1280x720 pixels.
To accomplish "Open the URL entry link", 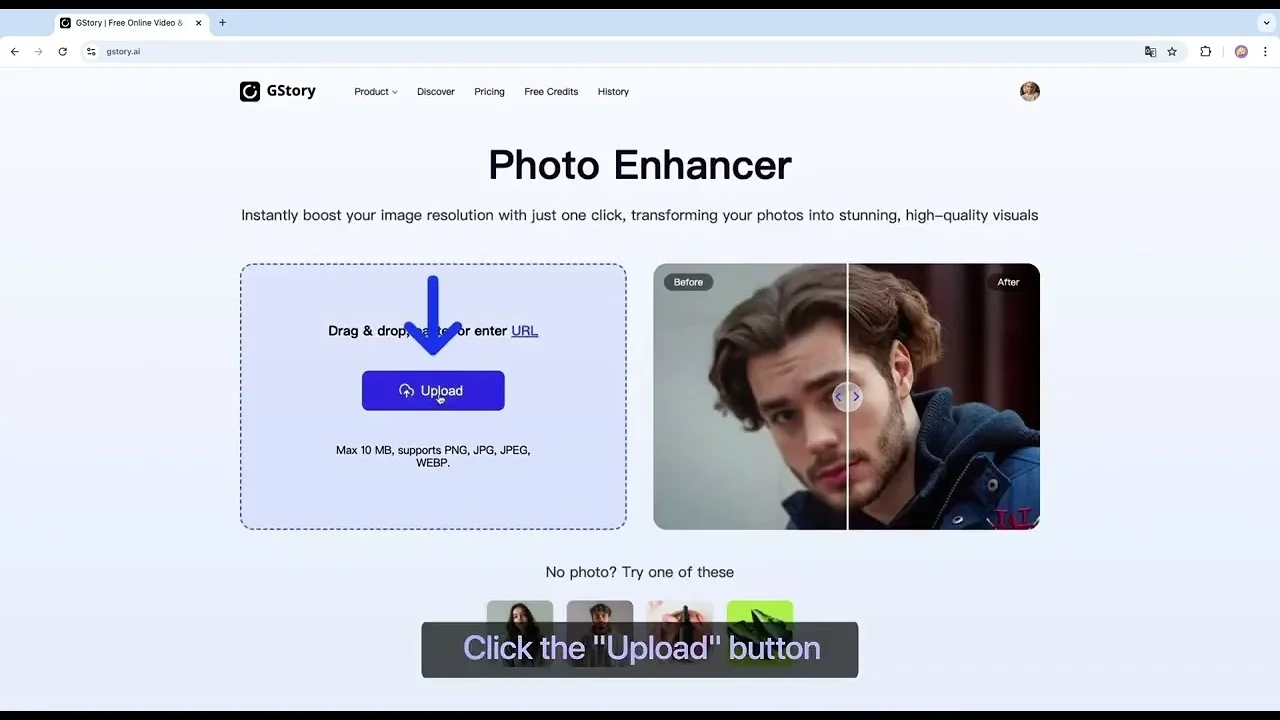I will tap(525, 330).
